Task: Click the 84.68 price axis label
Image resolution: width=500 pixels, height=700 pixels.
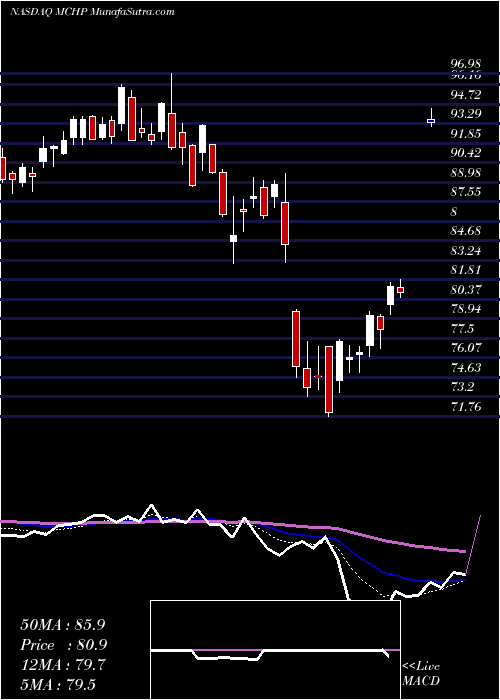Action: [x=466, y=231]
